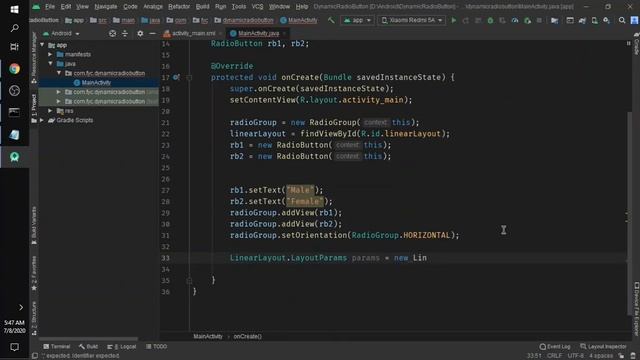Viewport: 640px width, 360px height.
Task: Click the Collapse All icon in the project panel
Action: pyautogui.click(x=125, y=33)
